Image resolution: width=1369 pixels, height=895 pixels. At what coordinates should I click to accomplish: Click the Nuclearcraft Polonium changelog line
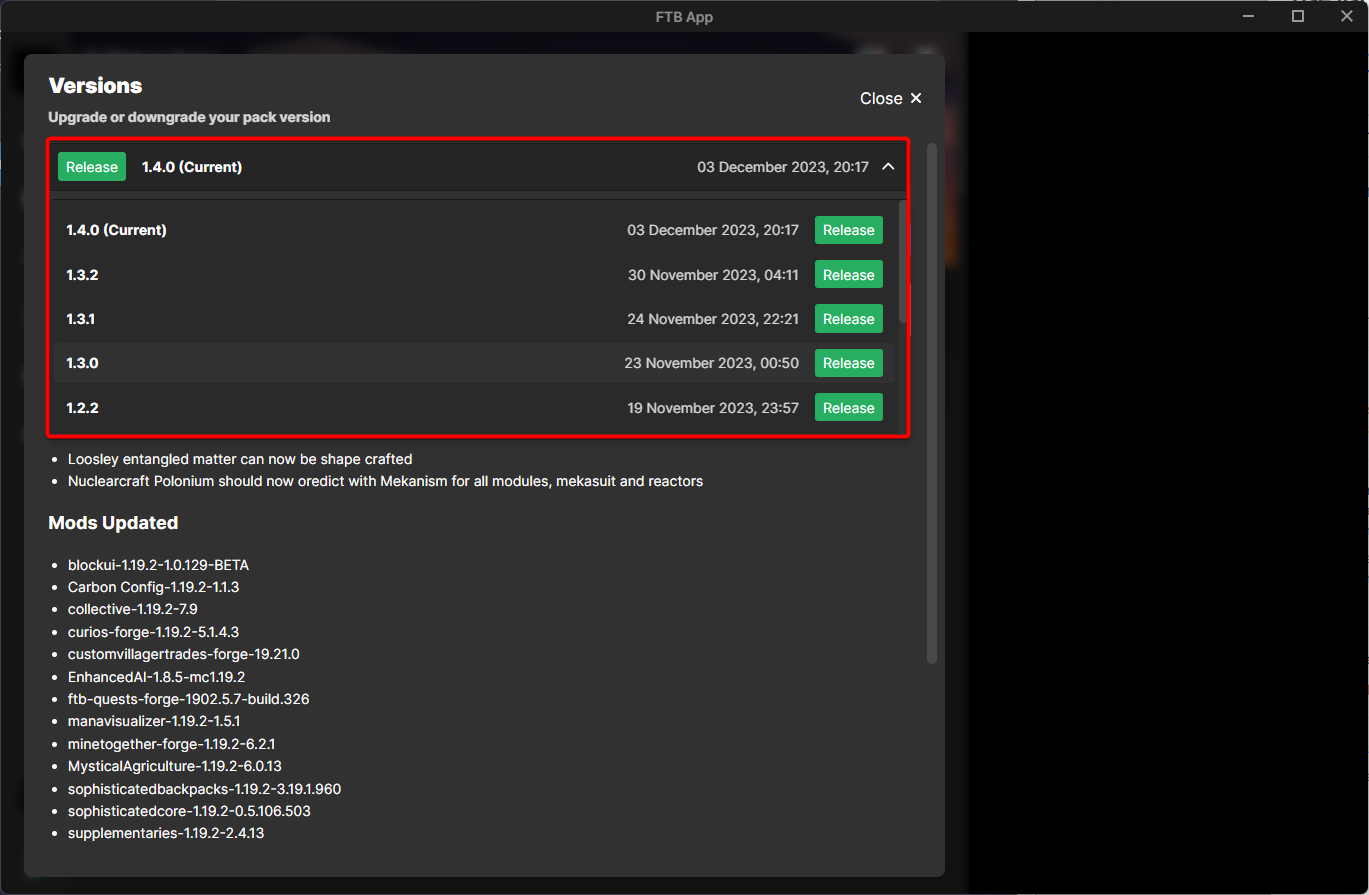pyautogui.click(x=385, y=481)
